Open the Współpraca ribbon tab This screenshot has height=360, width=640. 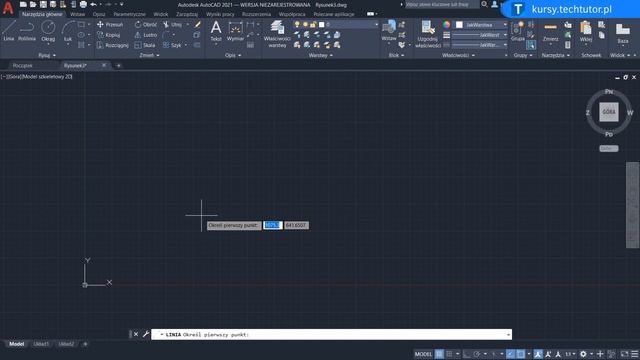(292, 14)
